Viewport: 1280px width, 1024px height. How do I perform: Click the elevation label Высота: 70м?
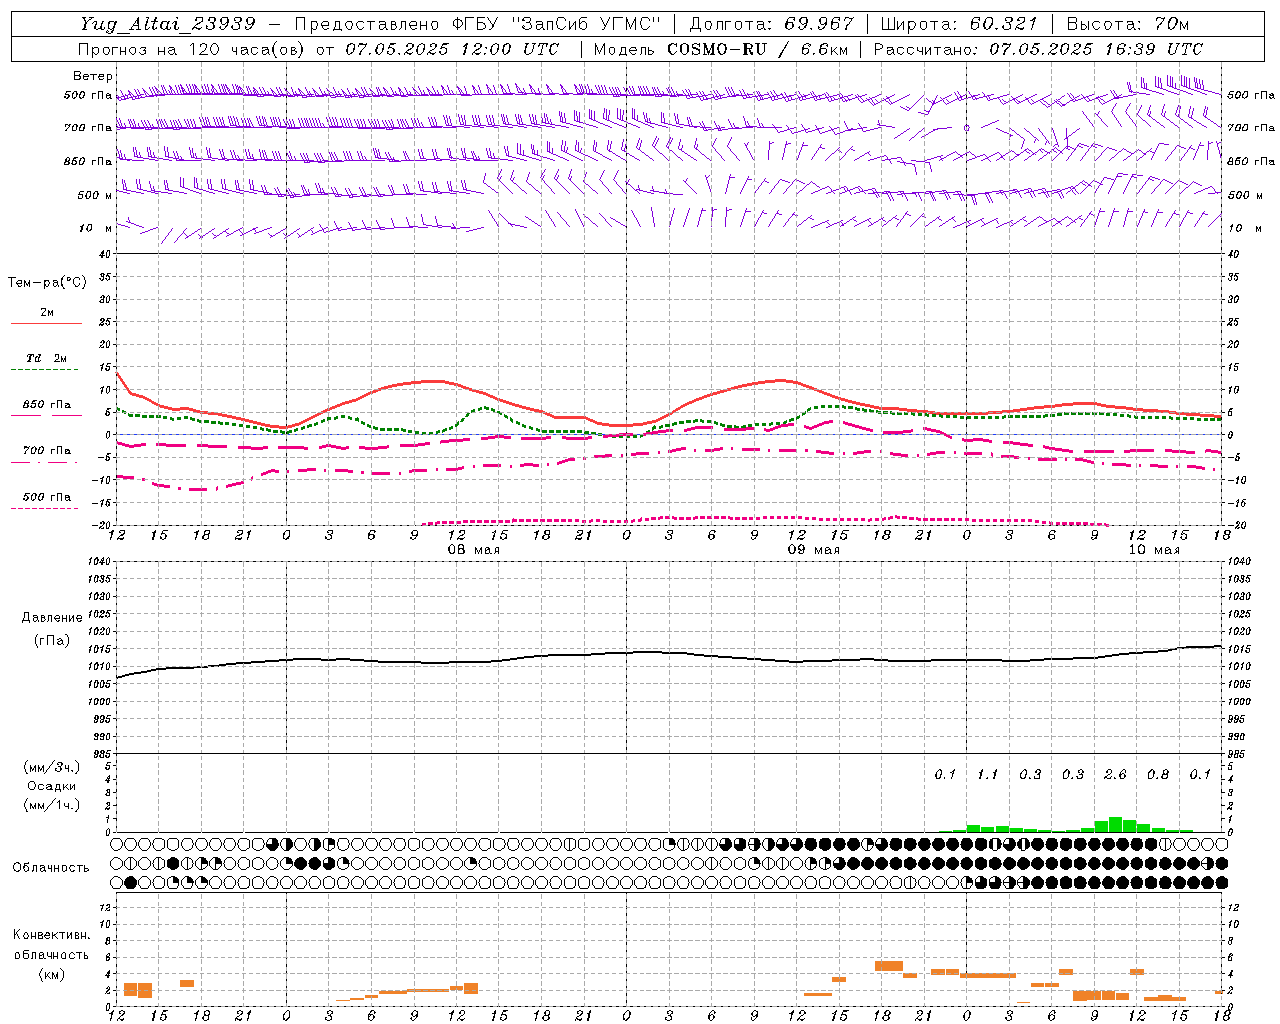[1128, 24]
